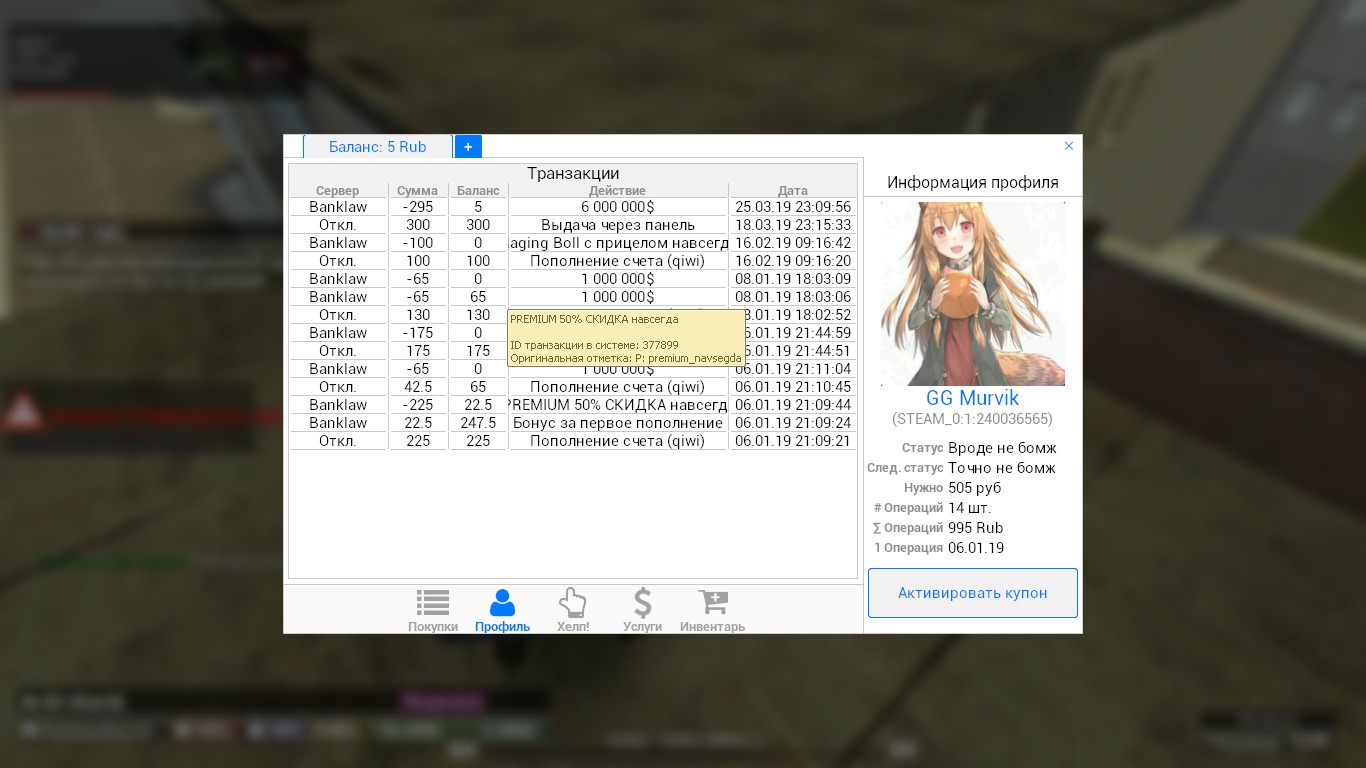Sort by the Действие column header
This screenshot has height=768, width=1366.
click(x=617, y=190)
